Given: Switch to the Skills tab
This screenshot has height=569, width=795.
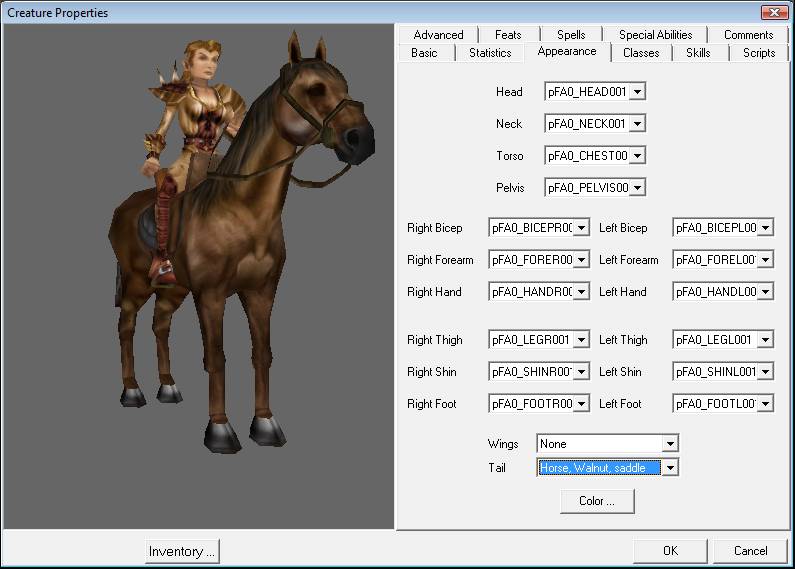Looking at the screenshot, I should [698, 53].
